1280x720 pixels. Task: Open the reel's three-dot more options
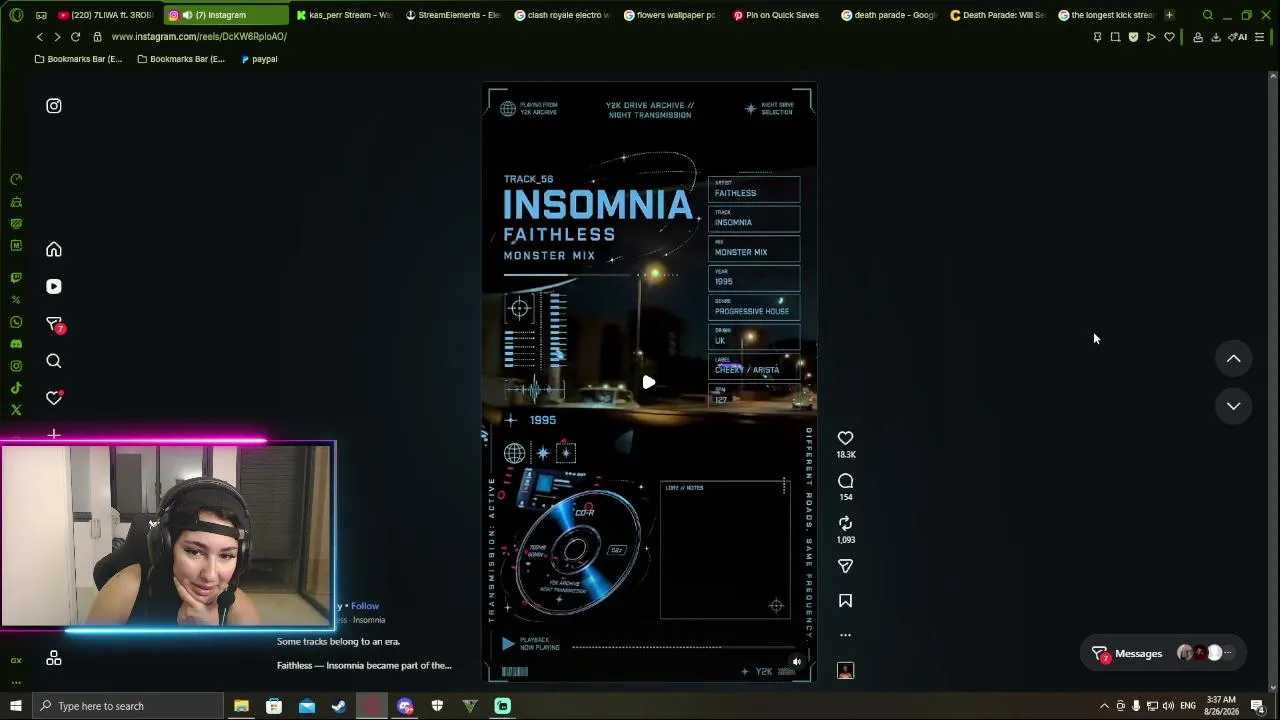tap(845, 635)
